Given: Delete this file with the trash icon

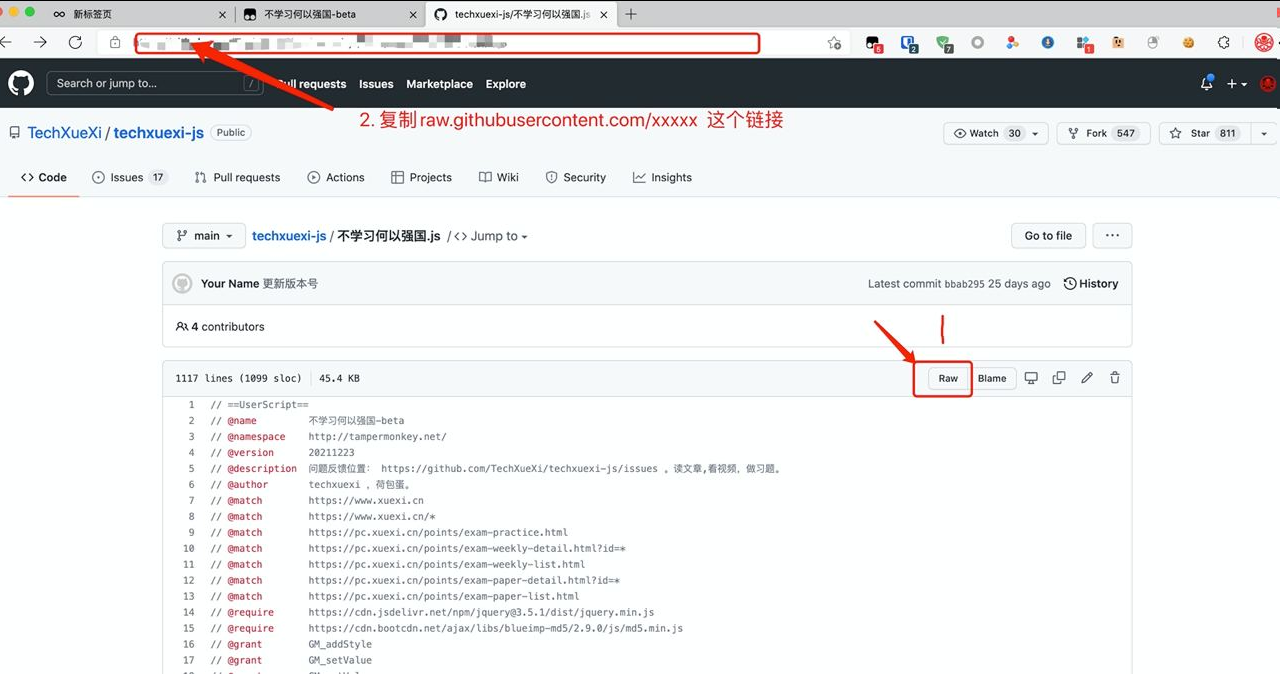Looking at the screenshot, I should [1115, 378].
